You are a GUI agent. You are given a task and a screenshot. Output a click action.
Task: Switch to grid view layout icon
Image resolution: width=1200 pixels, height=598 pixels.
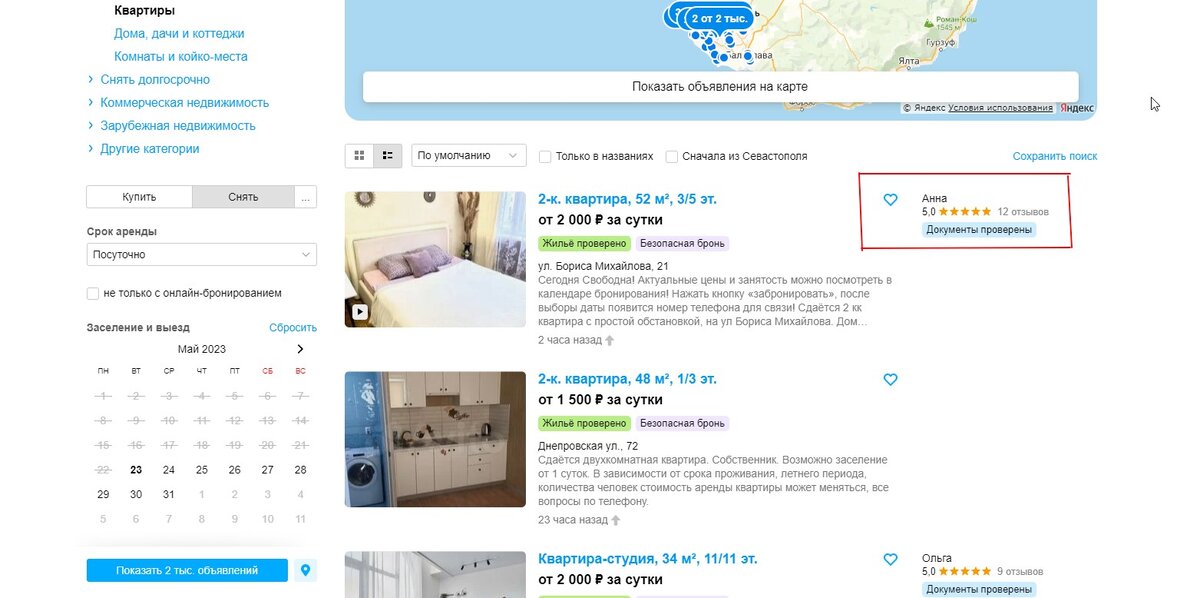[x=360, y=156]
